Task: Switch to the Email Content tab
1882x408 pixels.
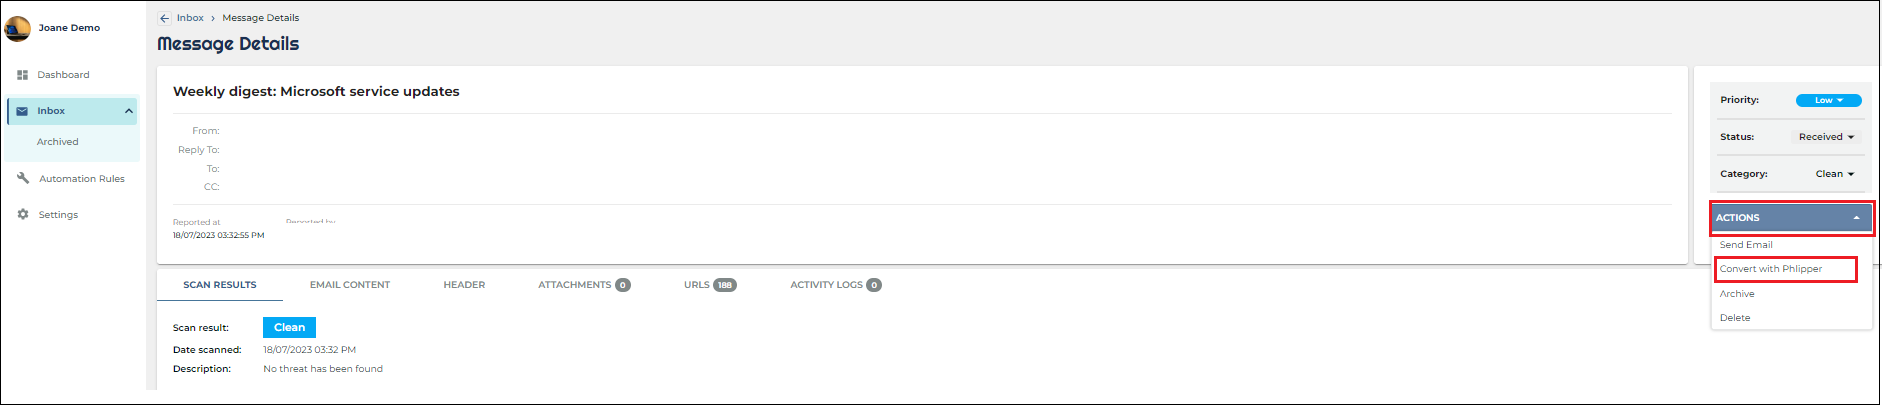Action: [350, 285]
